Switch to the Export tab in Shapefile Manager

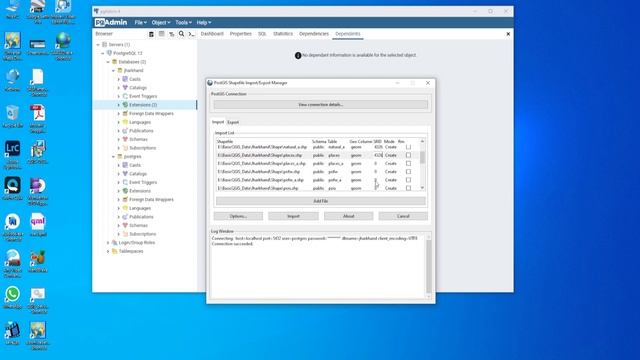coord(233,122)
